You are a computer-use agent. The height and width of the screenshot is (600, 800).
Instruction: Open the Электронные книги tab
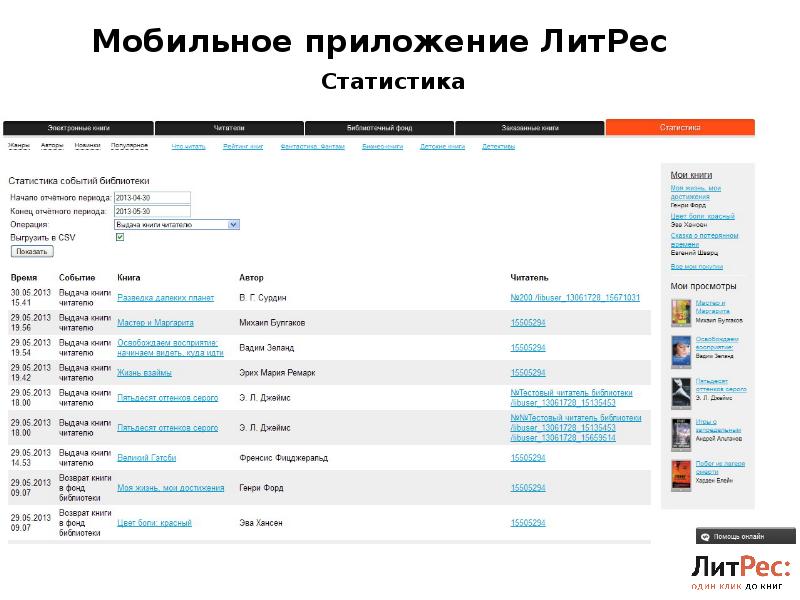(78, 128)
